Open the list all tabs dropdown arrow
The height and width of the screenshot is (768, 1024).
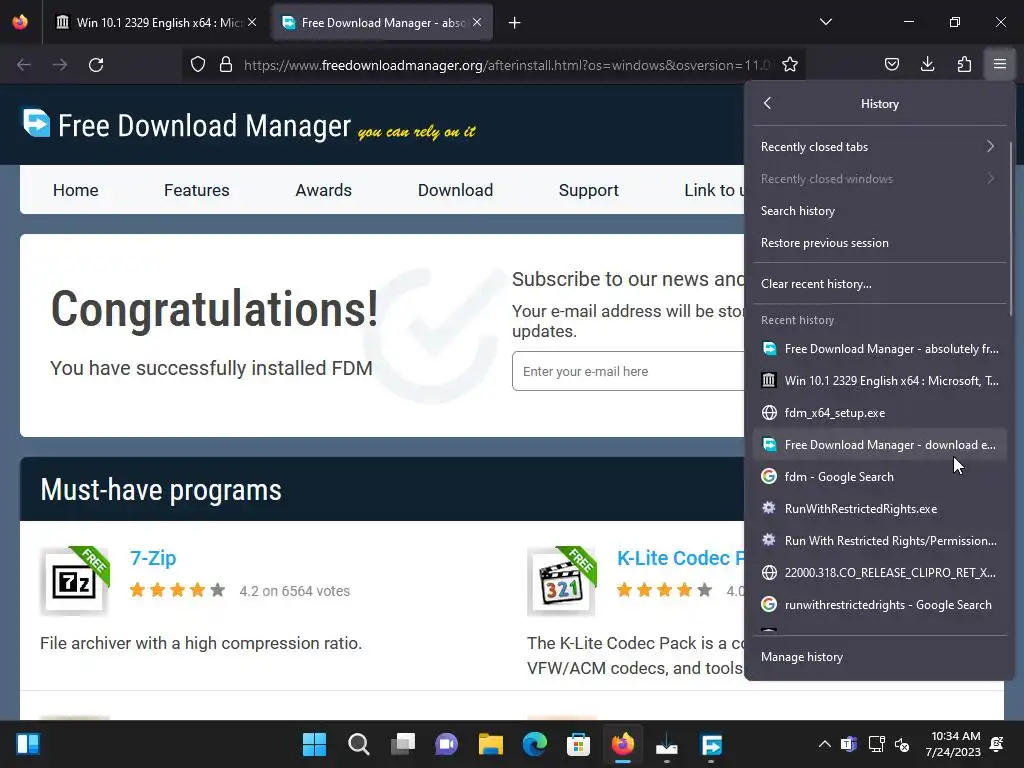click(826, 22)
